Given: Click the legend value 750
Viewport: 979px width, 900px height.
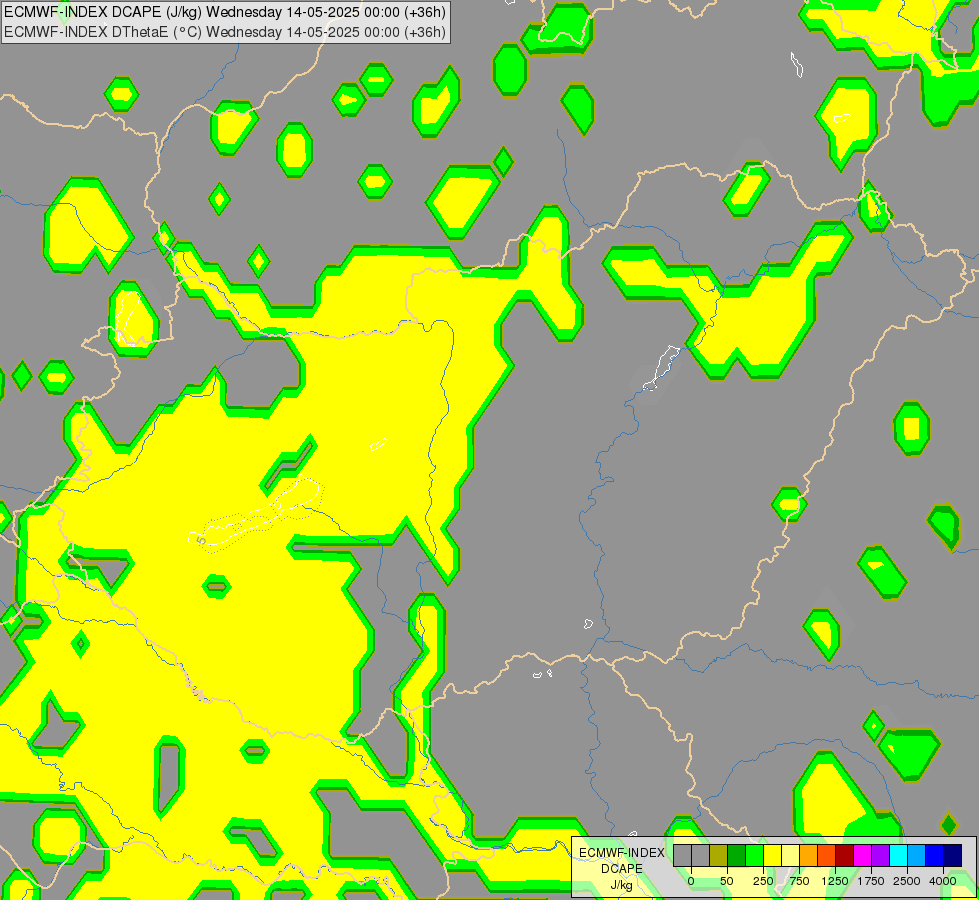Looking at the screenshot, I should pyautogui.click(x=799, y=881).
